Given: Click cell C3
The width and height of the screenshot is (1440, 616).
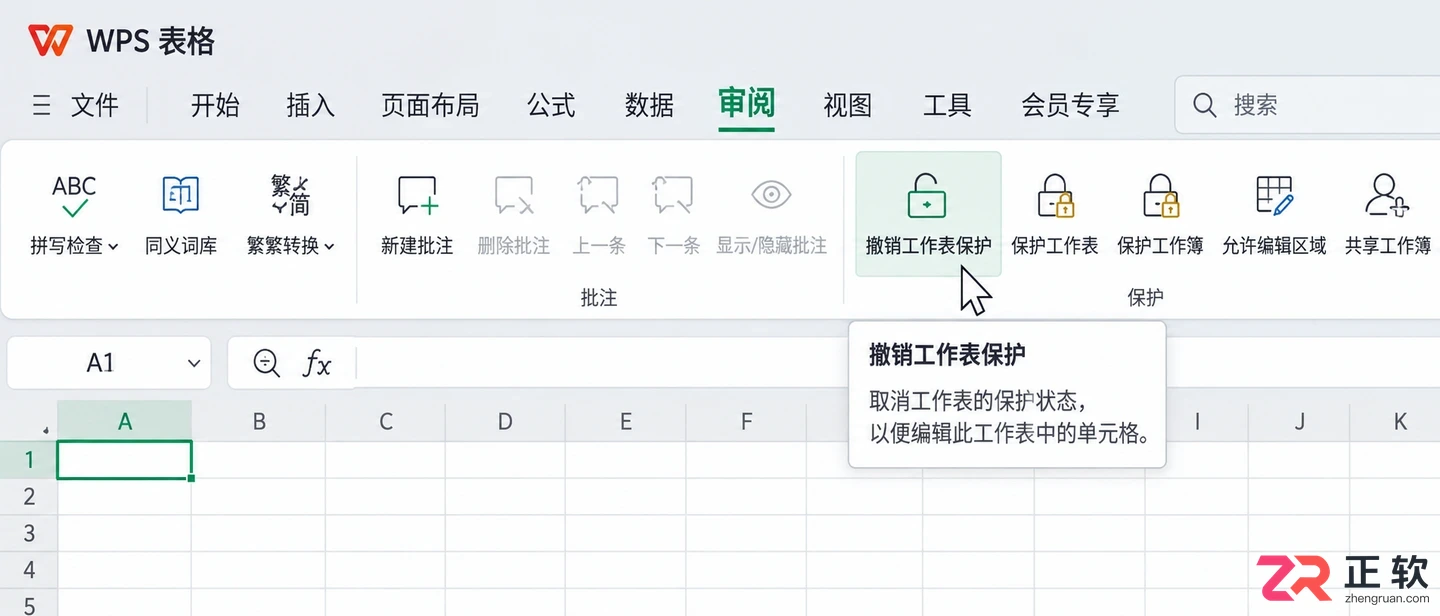Looking at the screenshot, I should 386,533.
